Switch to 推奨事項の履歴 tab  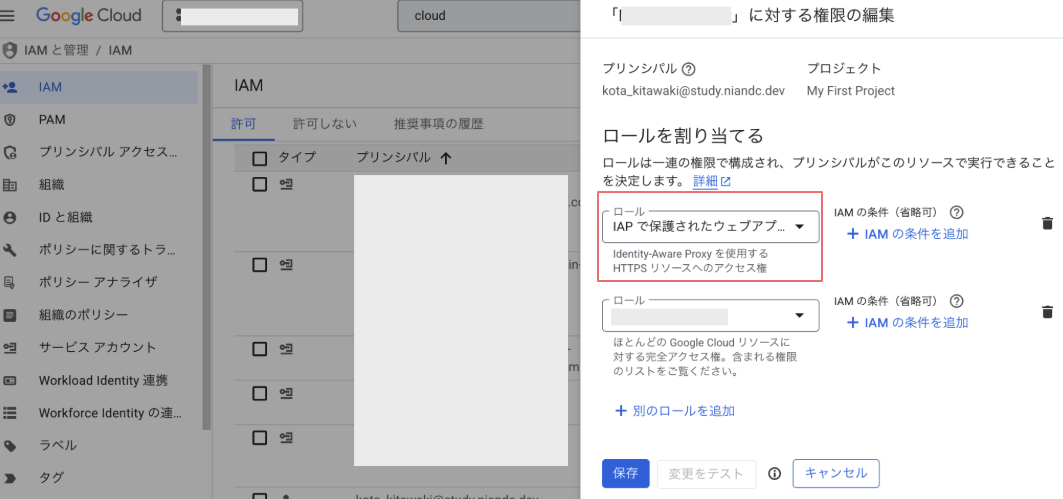(x=438, y=124)
